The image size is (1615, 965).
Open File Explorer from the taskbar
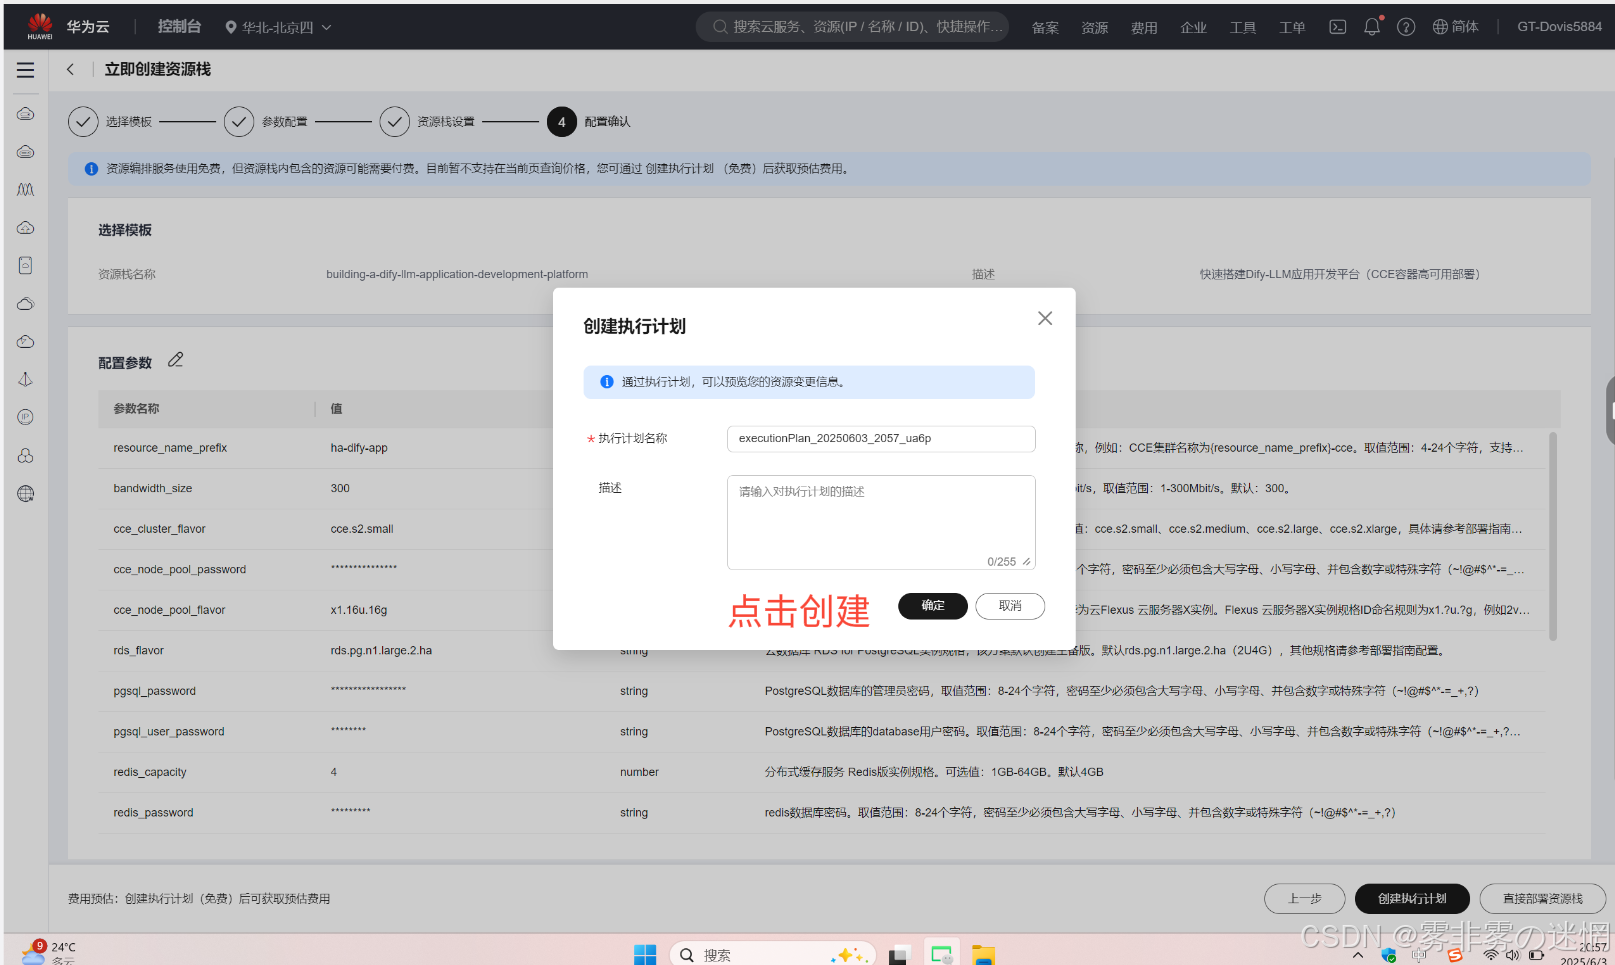click(984, 955)
